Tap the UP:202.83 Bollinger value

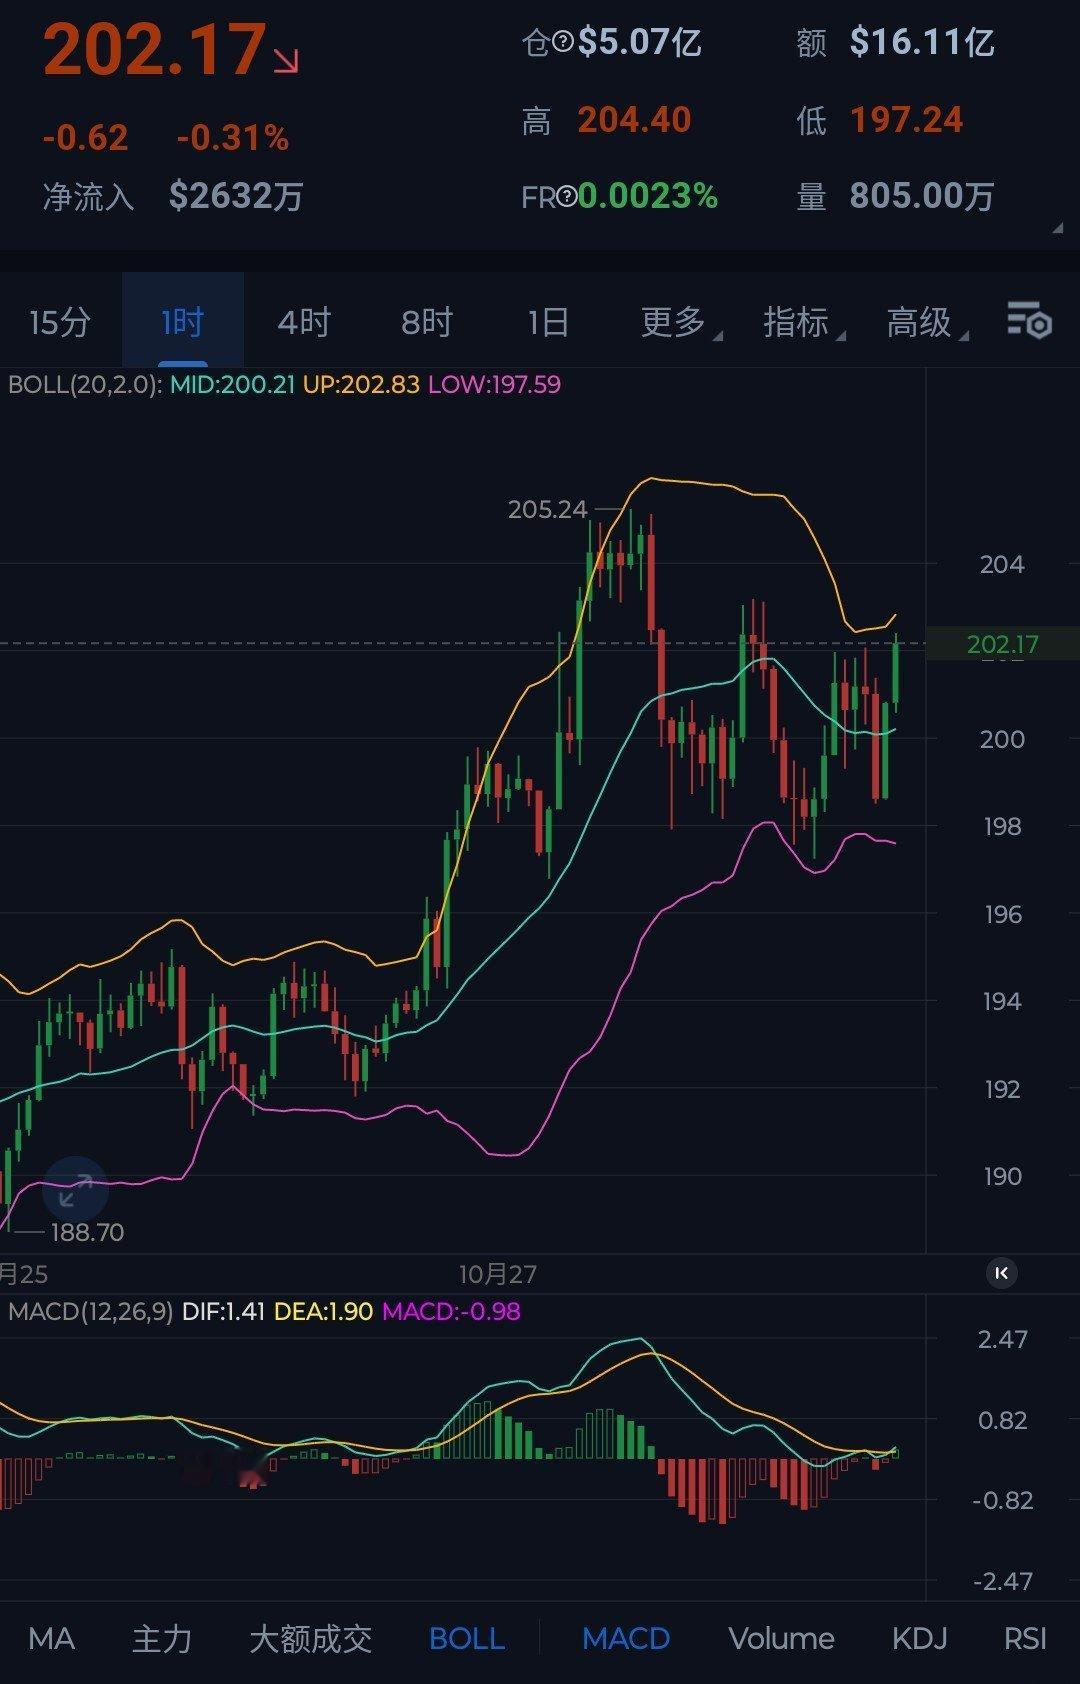(361, 384)
